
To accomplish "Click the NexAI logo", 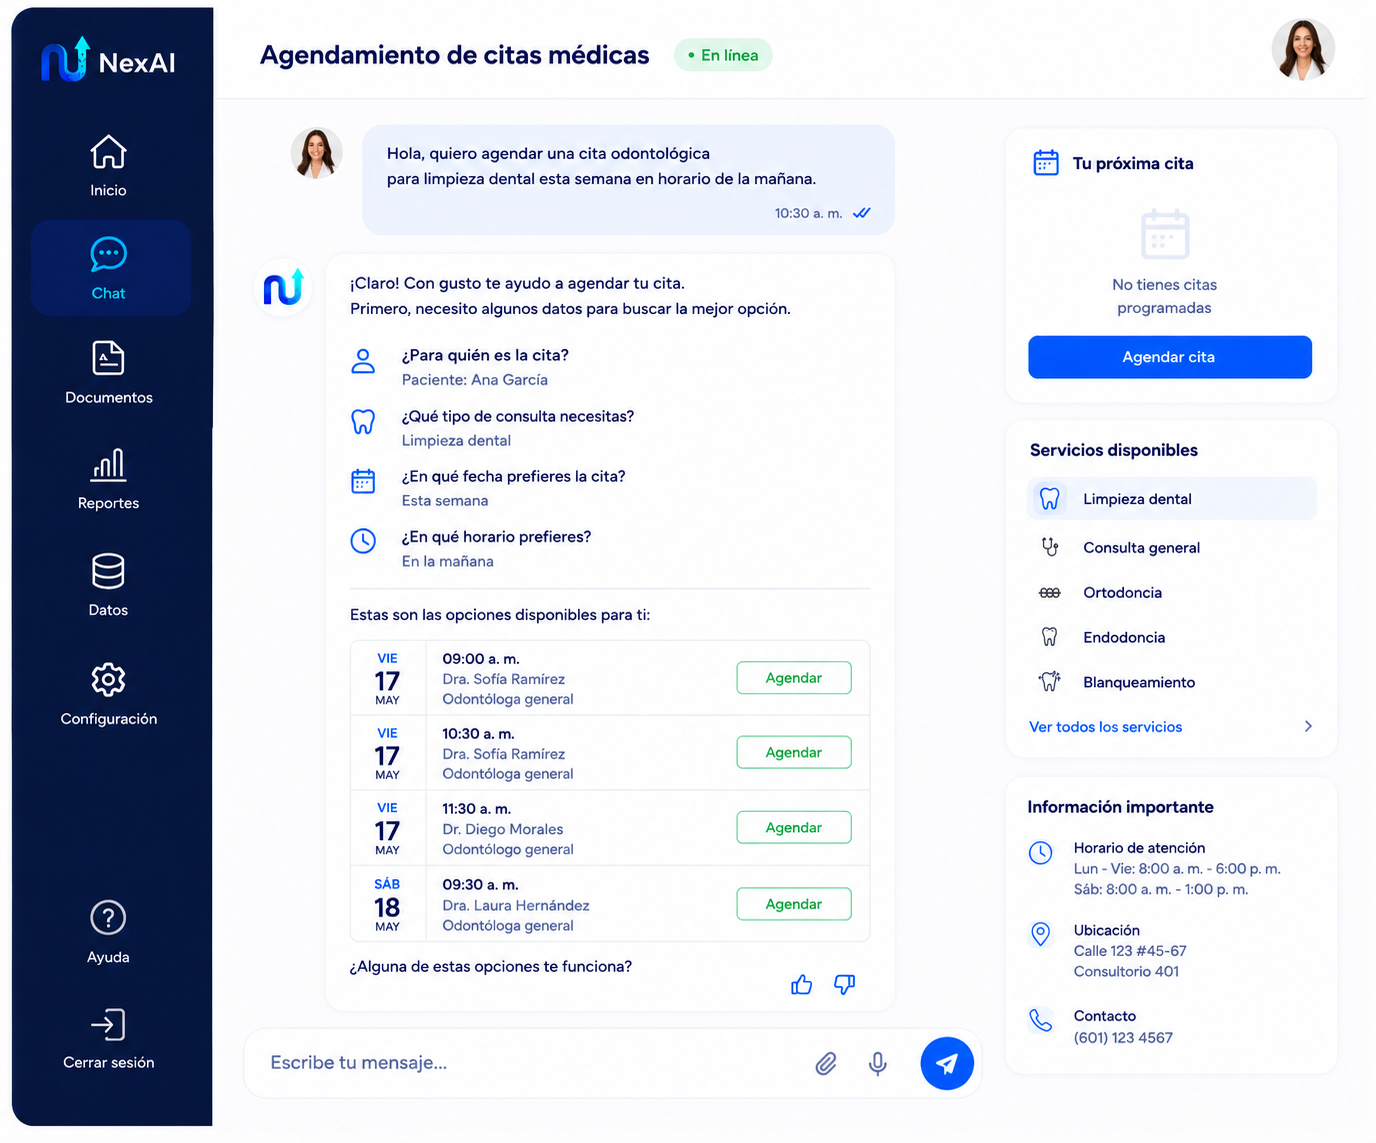I will coord(108,60).
